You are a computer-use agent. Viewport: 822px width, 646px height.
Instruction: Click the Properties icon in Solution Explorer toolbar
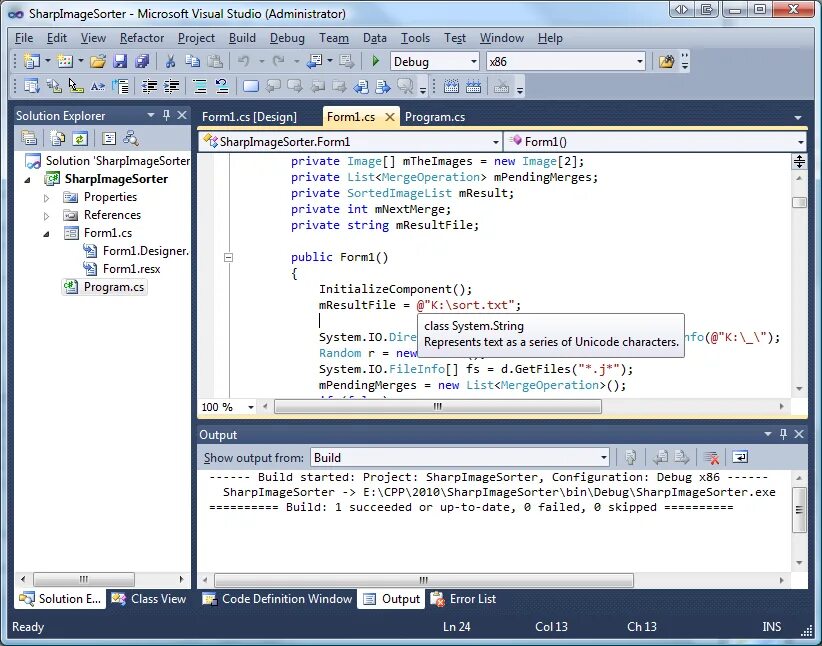[x=29, y=138]
